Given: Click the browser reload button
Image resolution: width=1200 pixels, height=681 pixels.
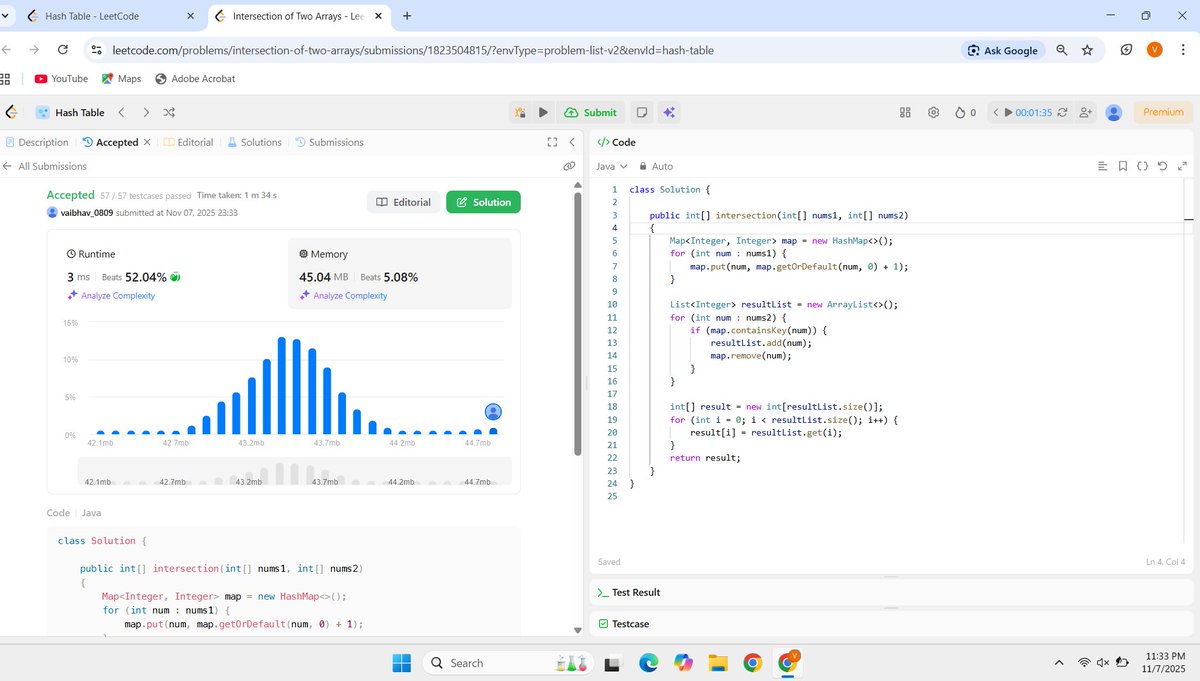Looking at the screenshot, I should click(62, 50).
